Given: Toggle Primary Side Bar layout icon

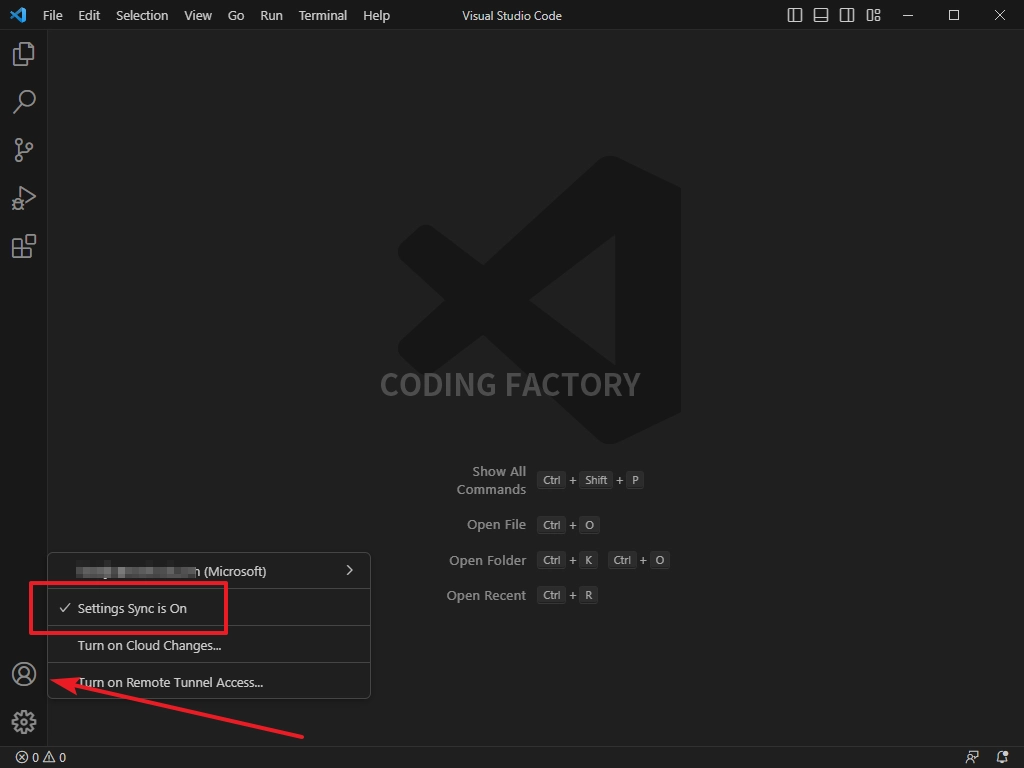Looking at the screenshot, I should click(x=795, y=15).
